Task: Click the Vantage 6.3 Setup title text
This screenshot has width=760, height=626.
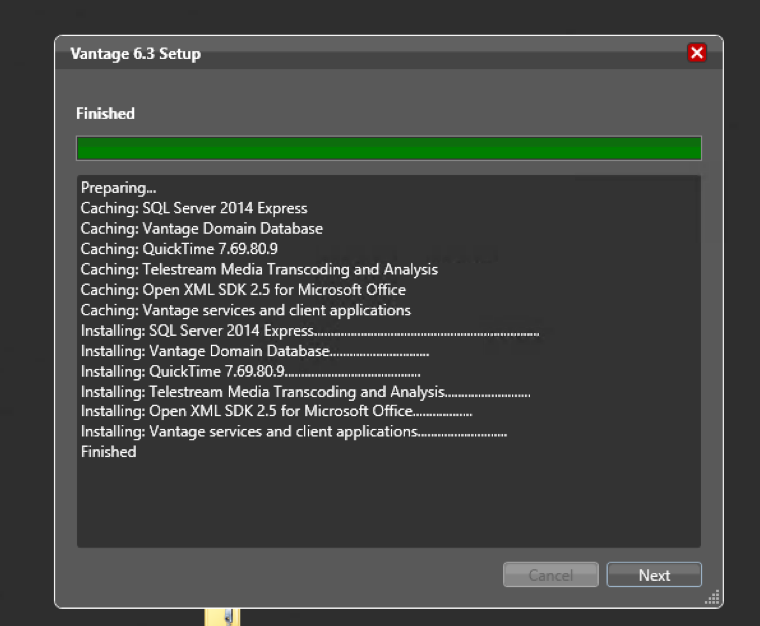Action: [135, 53]
